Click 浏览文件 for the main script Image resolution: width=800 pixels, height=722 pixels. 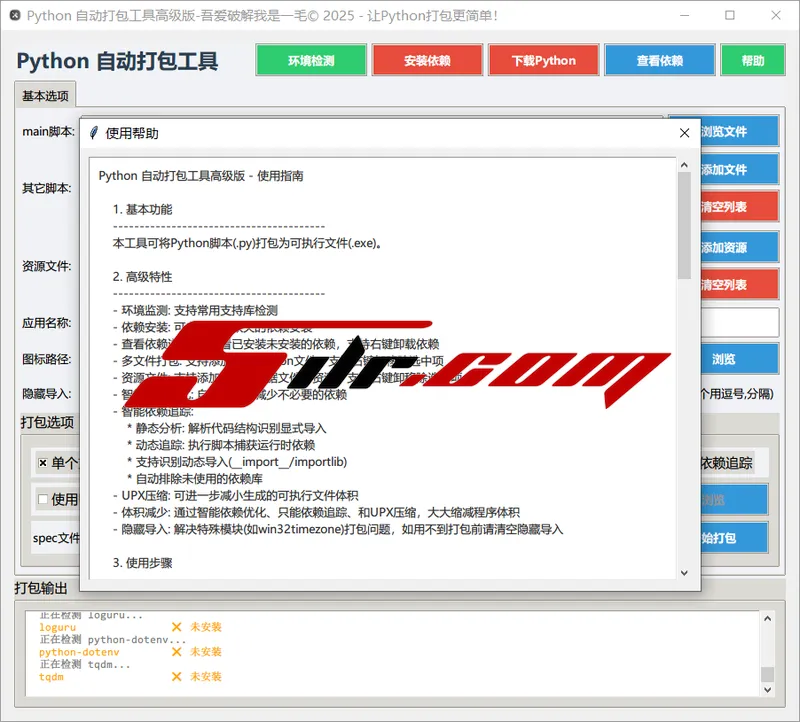(x=740, y=131)
